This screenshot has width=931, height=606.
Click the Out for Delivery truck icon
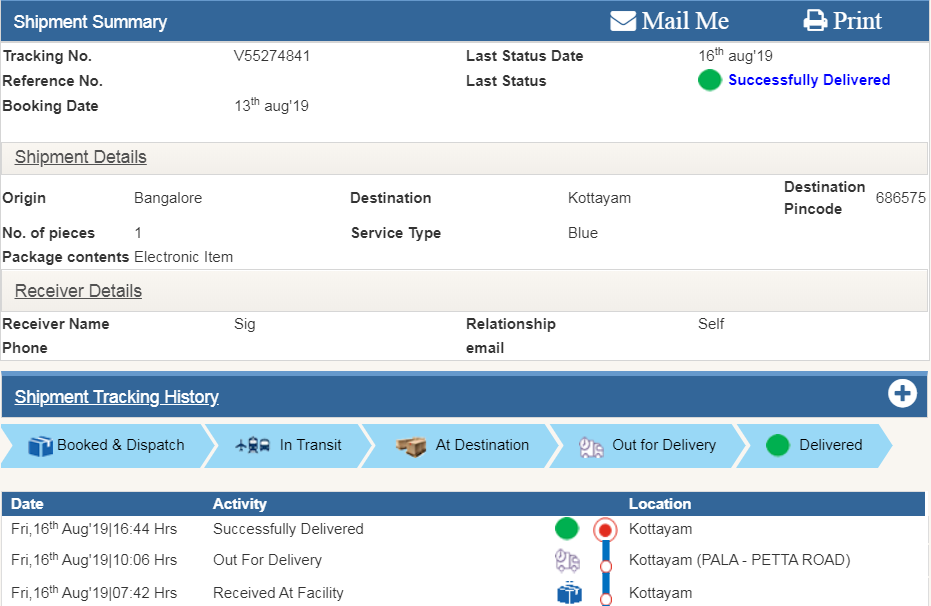tap(592, 447)
